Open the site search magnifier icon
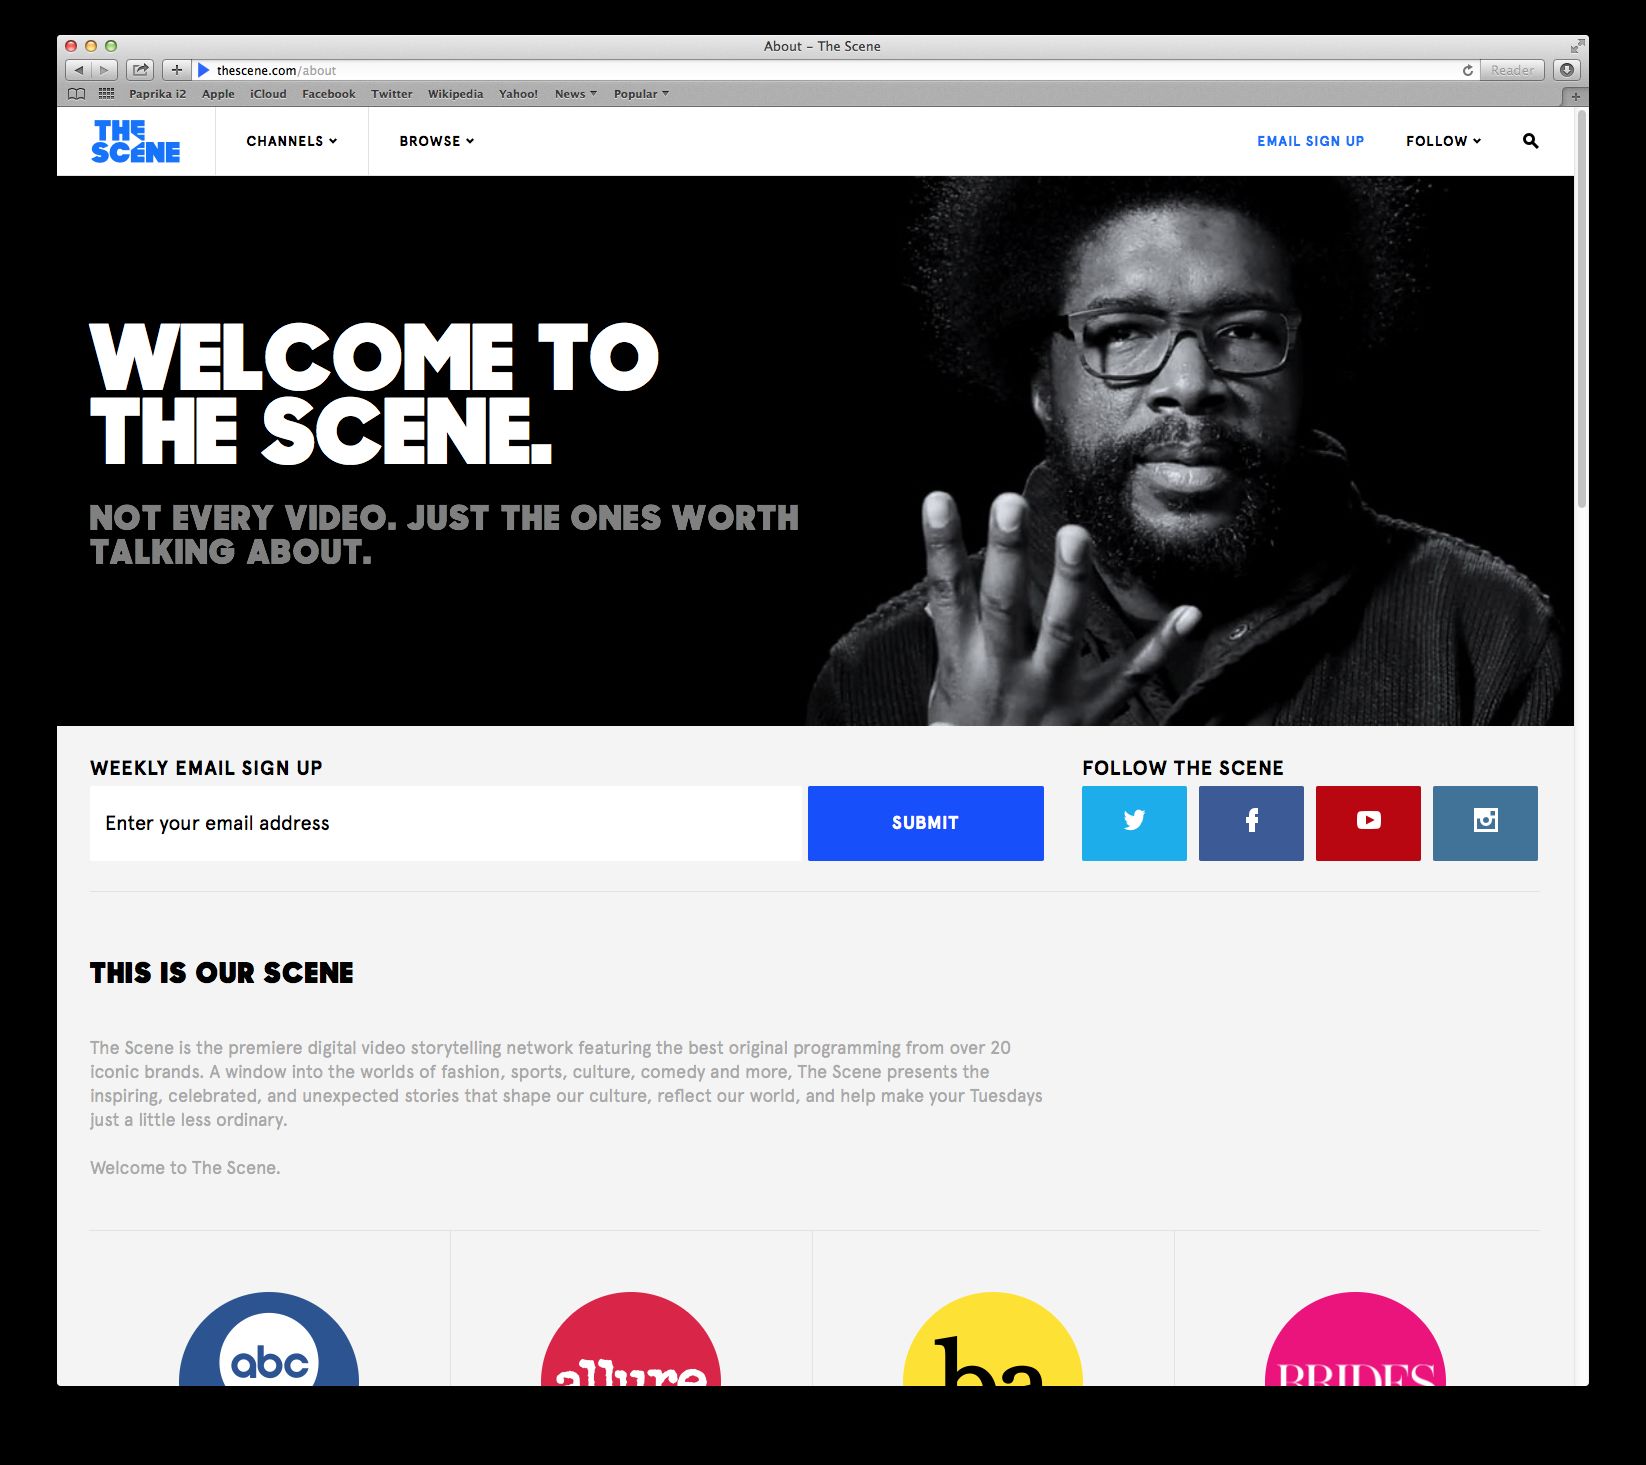This screenshot has width=1646, height=1465. tap(1530, 141)
